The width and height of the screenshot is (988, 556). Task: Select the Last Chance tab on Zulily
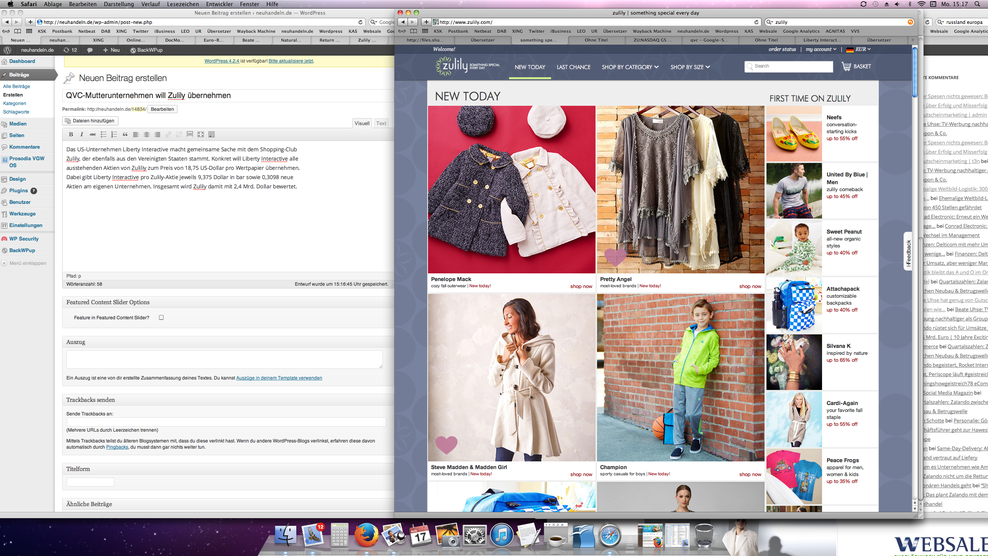click(x=573, y=67)
